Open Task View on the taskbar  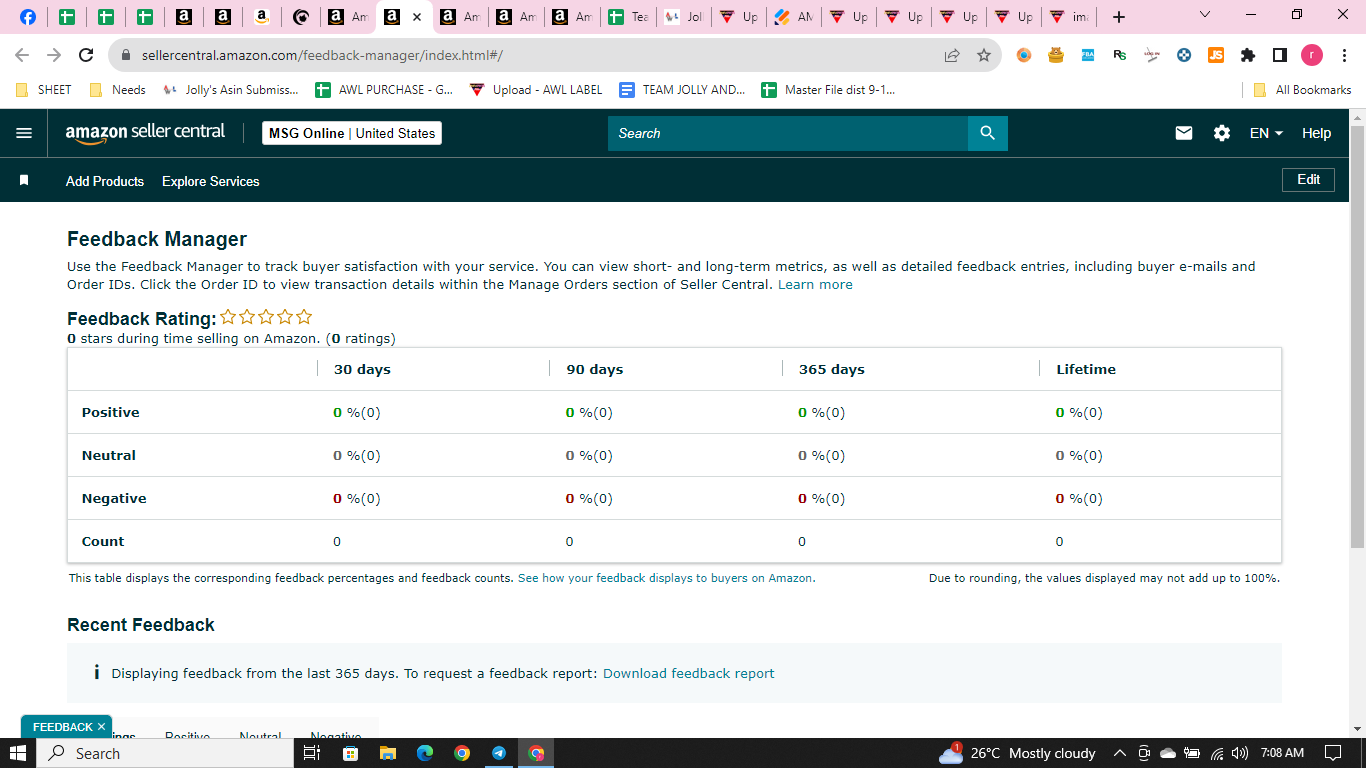[x=311, y=753]
